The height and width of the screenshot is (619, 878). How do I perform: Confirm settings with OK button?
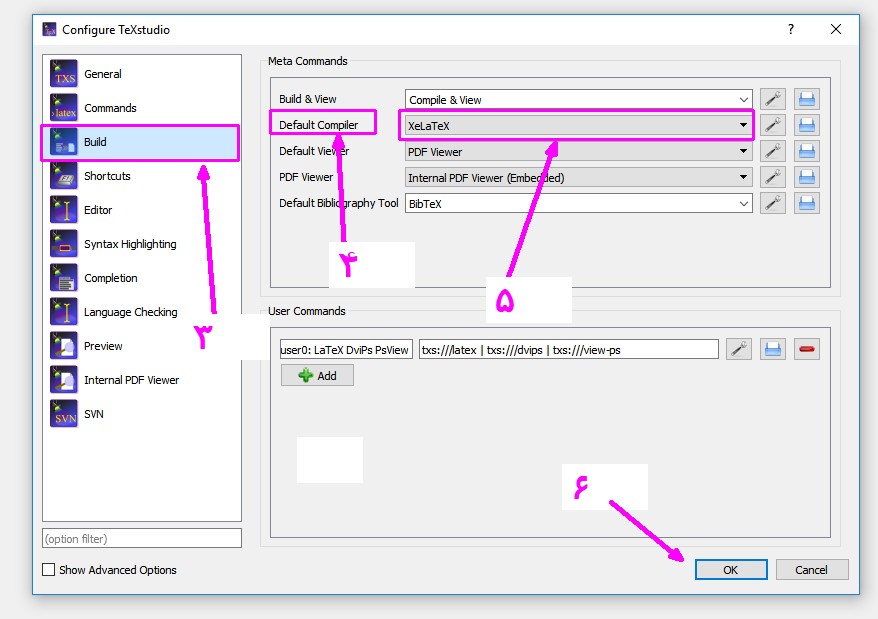[731, 570]
